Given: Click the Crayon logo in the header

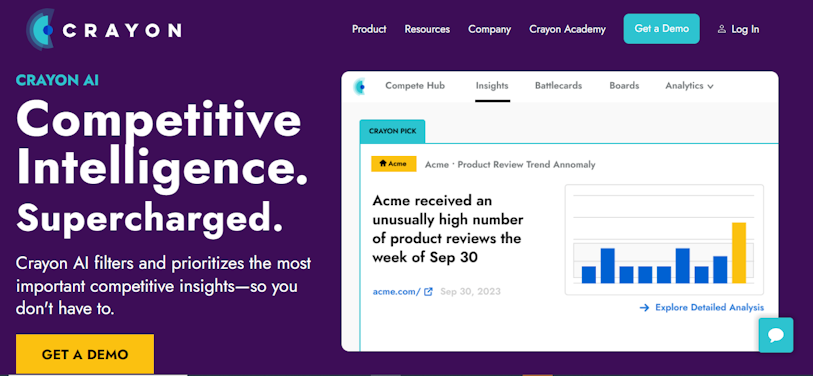Looking at the screenshot, I should tap(104, 30).
